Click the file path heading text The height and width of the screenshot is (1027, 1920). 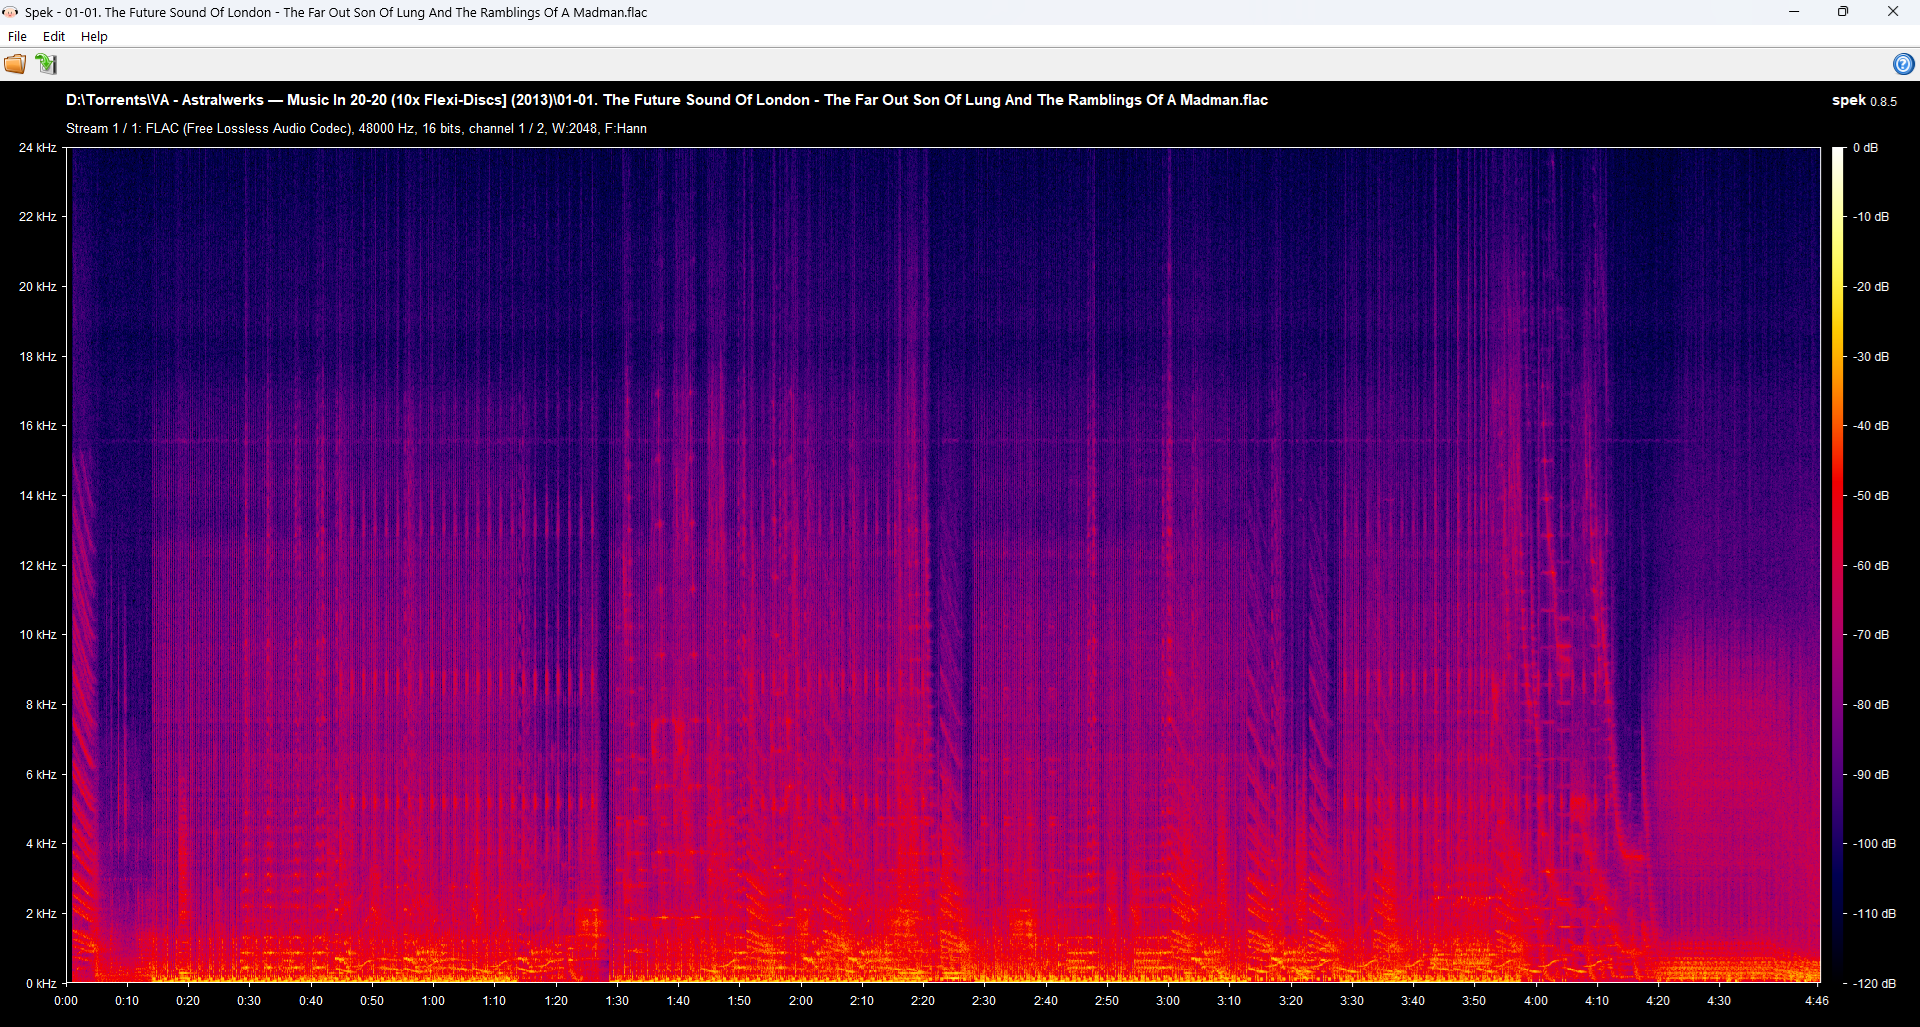click(x=666, y=100)
